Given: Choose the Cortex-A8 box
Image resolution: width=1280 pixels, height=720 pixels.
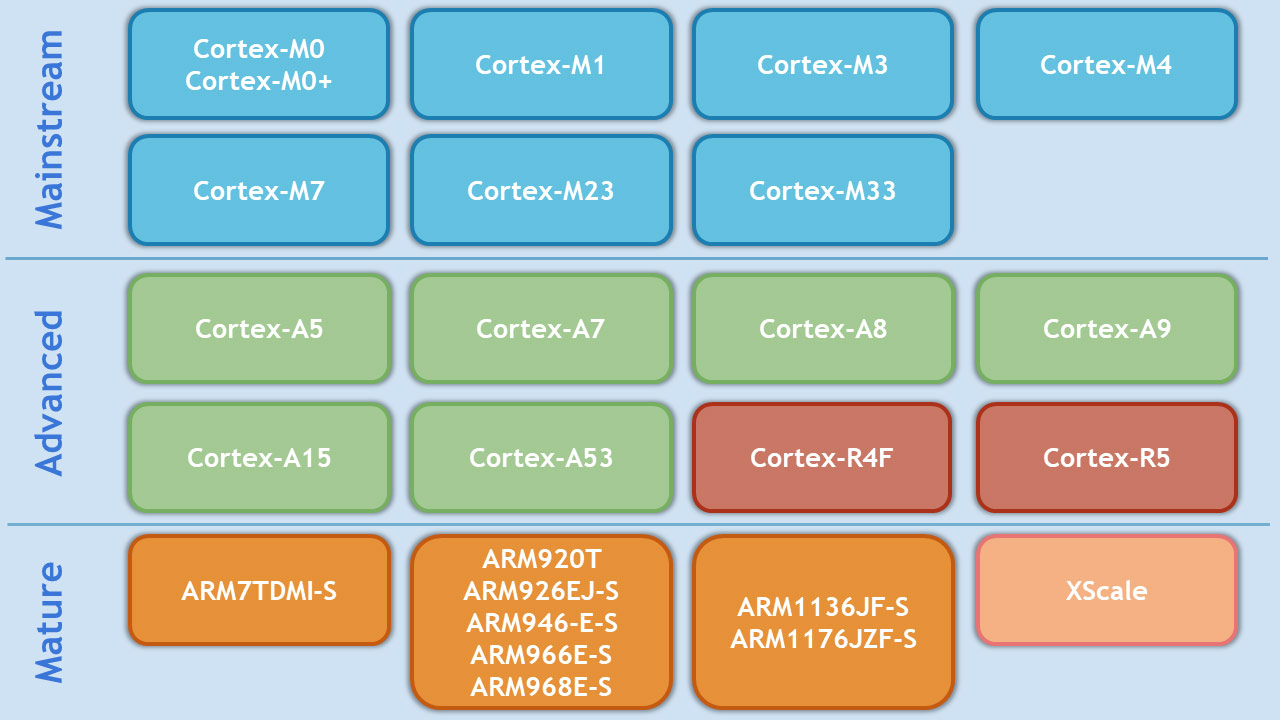Looking at the screenshot, I should point(823,328).
